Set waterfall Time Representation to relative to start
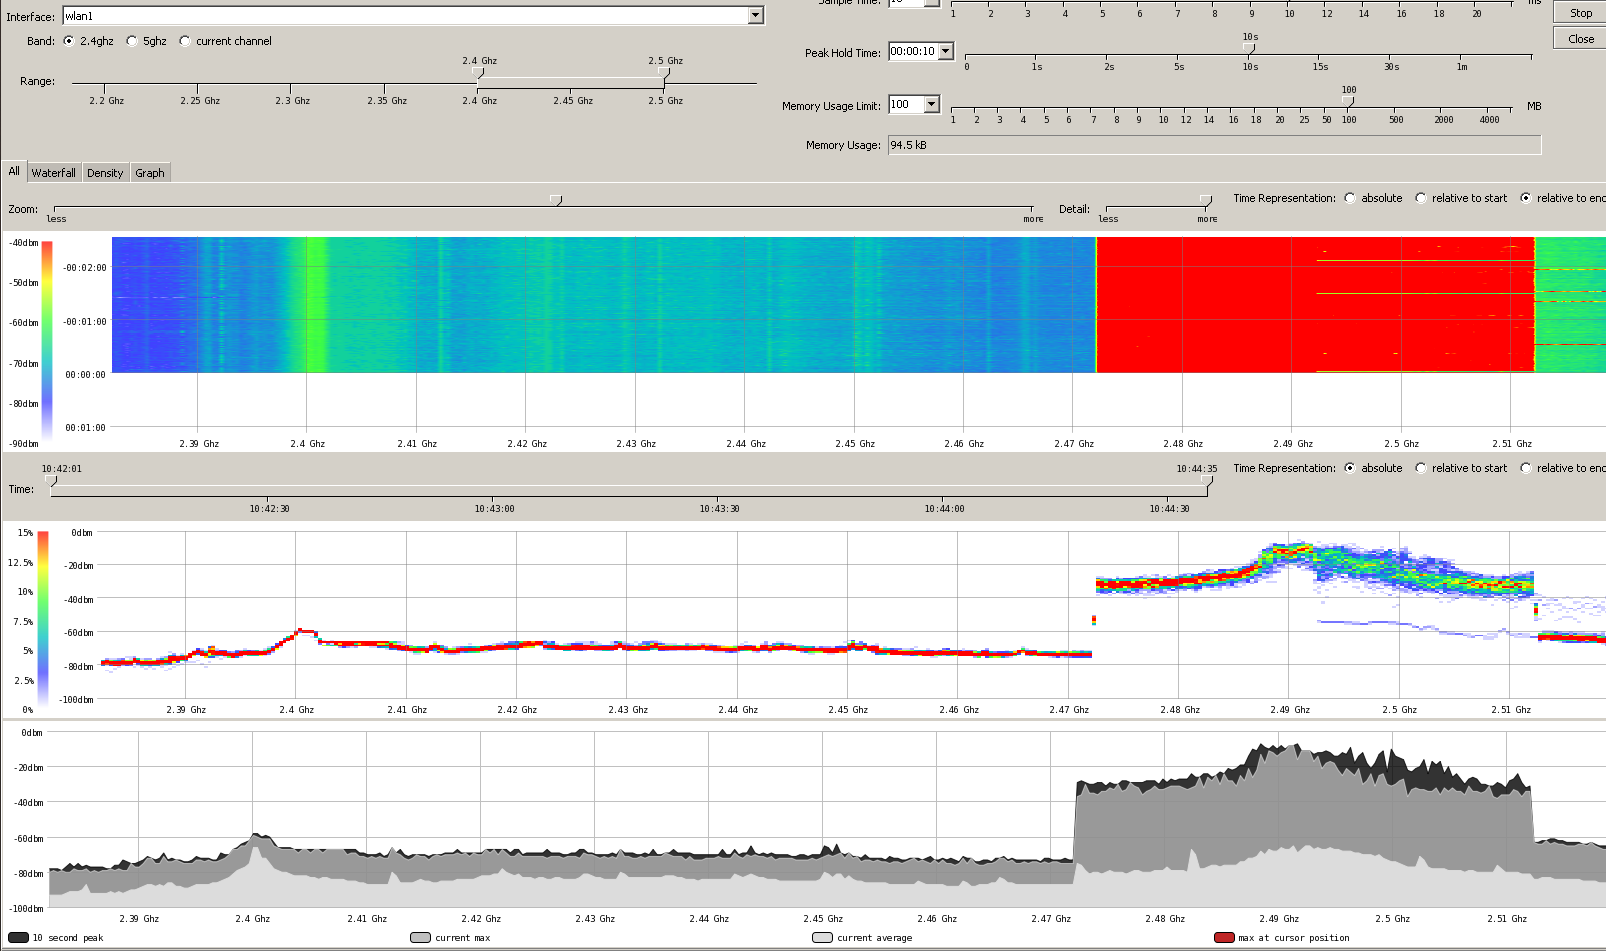1606x951 pixels. tap(1421, 198)
